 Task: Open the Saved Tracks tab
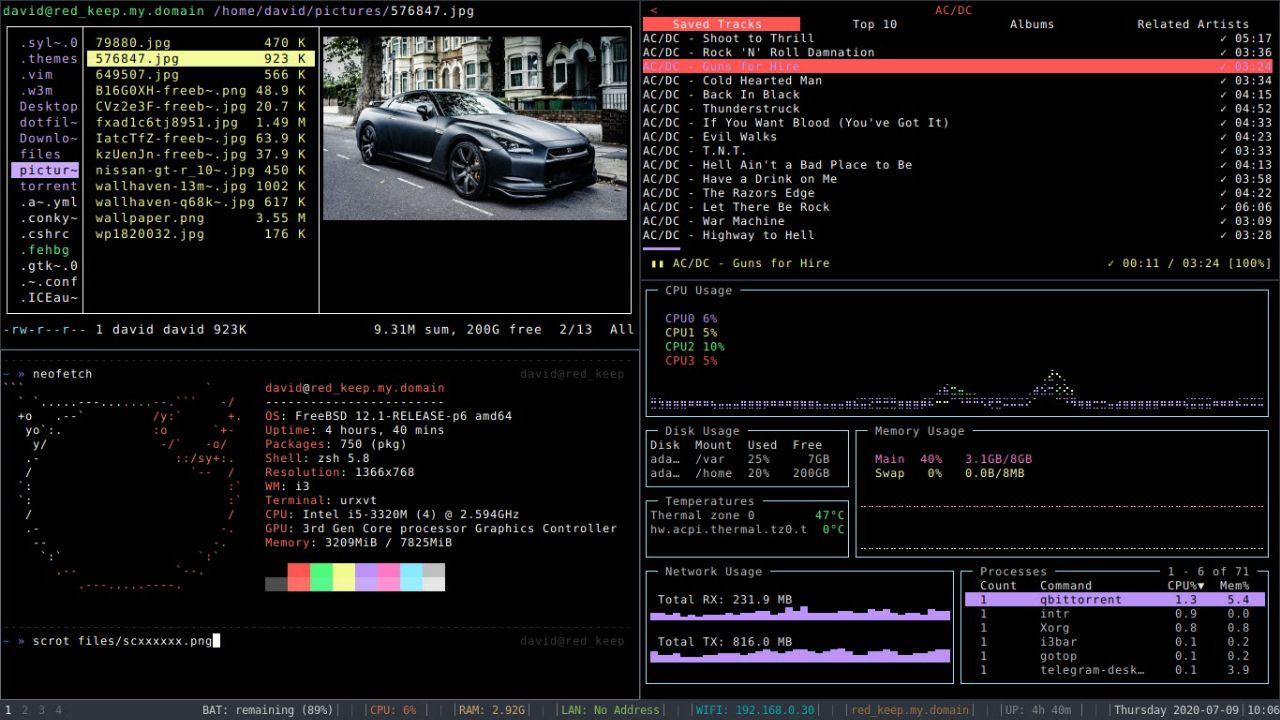[721, 24]
